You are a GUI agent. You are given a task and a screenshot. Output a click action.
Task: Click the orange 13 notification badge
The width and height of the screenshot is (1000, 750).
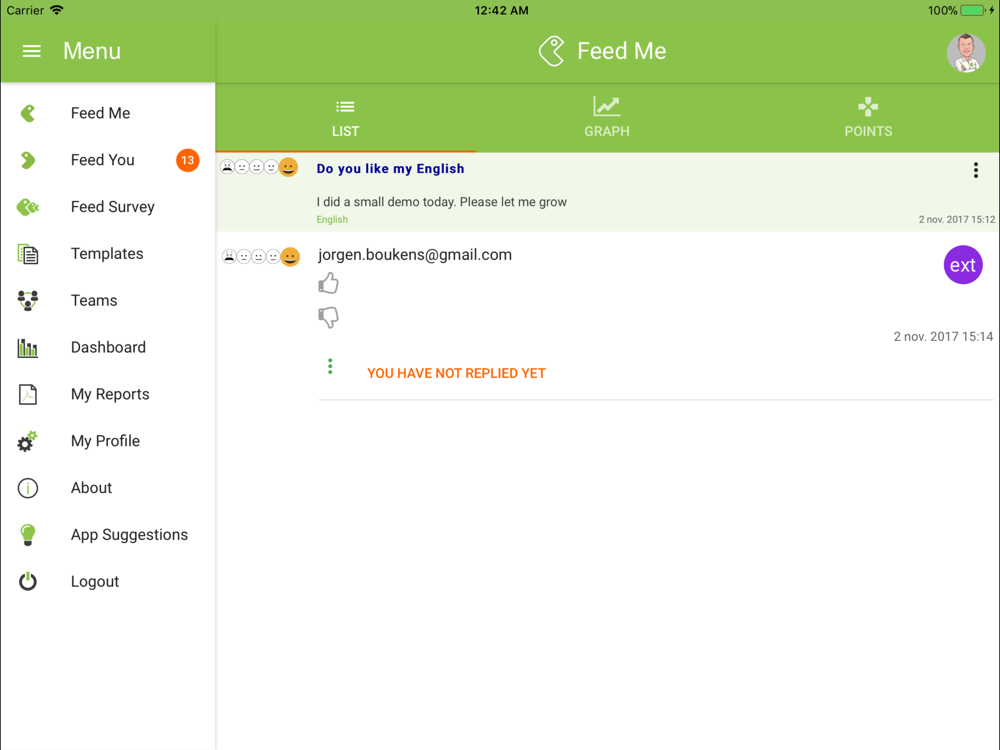click(188, 160)
